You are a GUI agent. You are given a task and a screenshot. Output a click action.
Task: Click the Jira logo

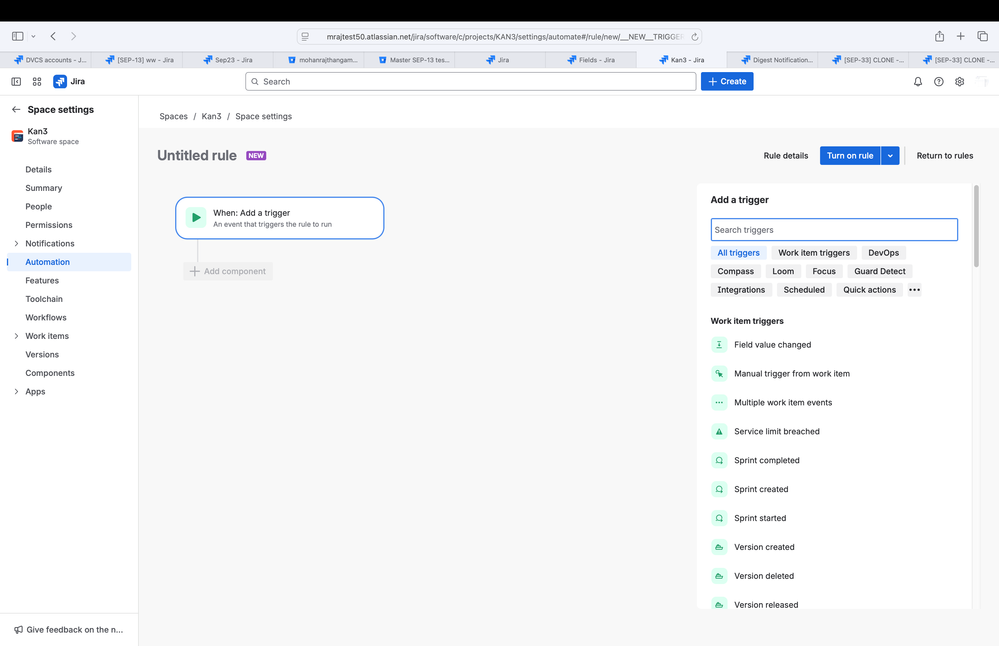coord(69,82)
